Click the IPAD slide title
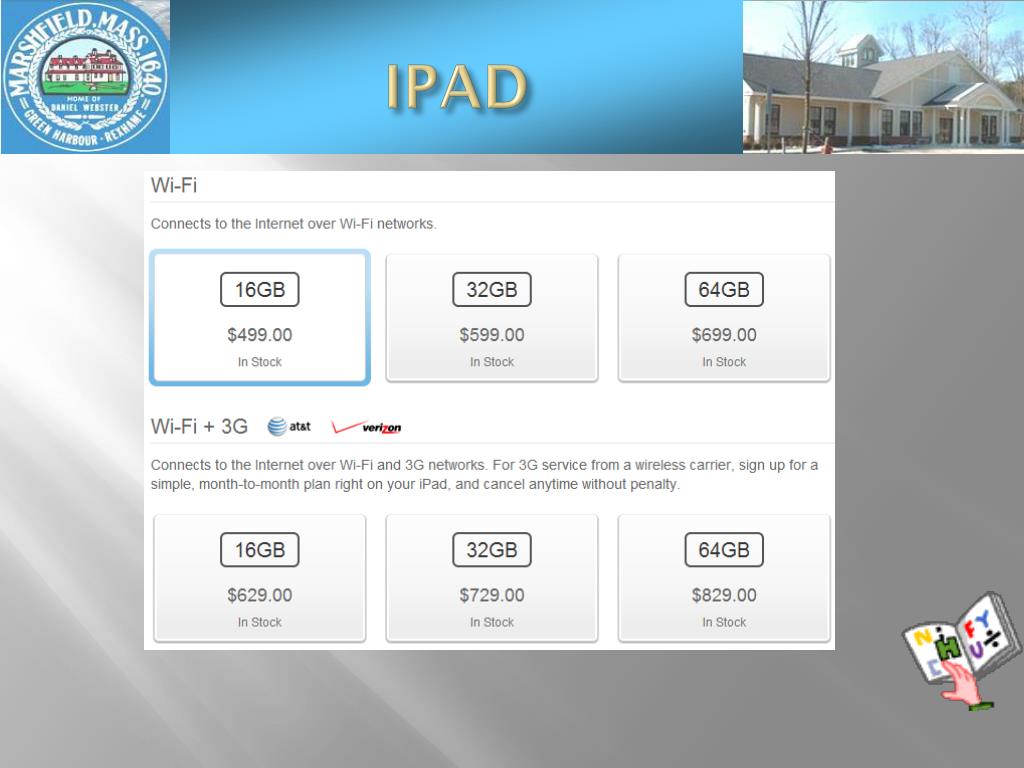 tap(456, 86)
